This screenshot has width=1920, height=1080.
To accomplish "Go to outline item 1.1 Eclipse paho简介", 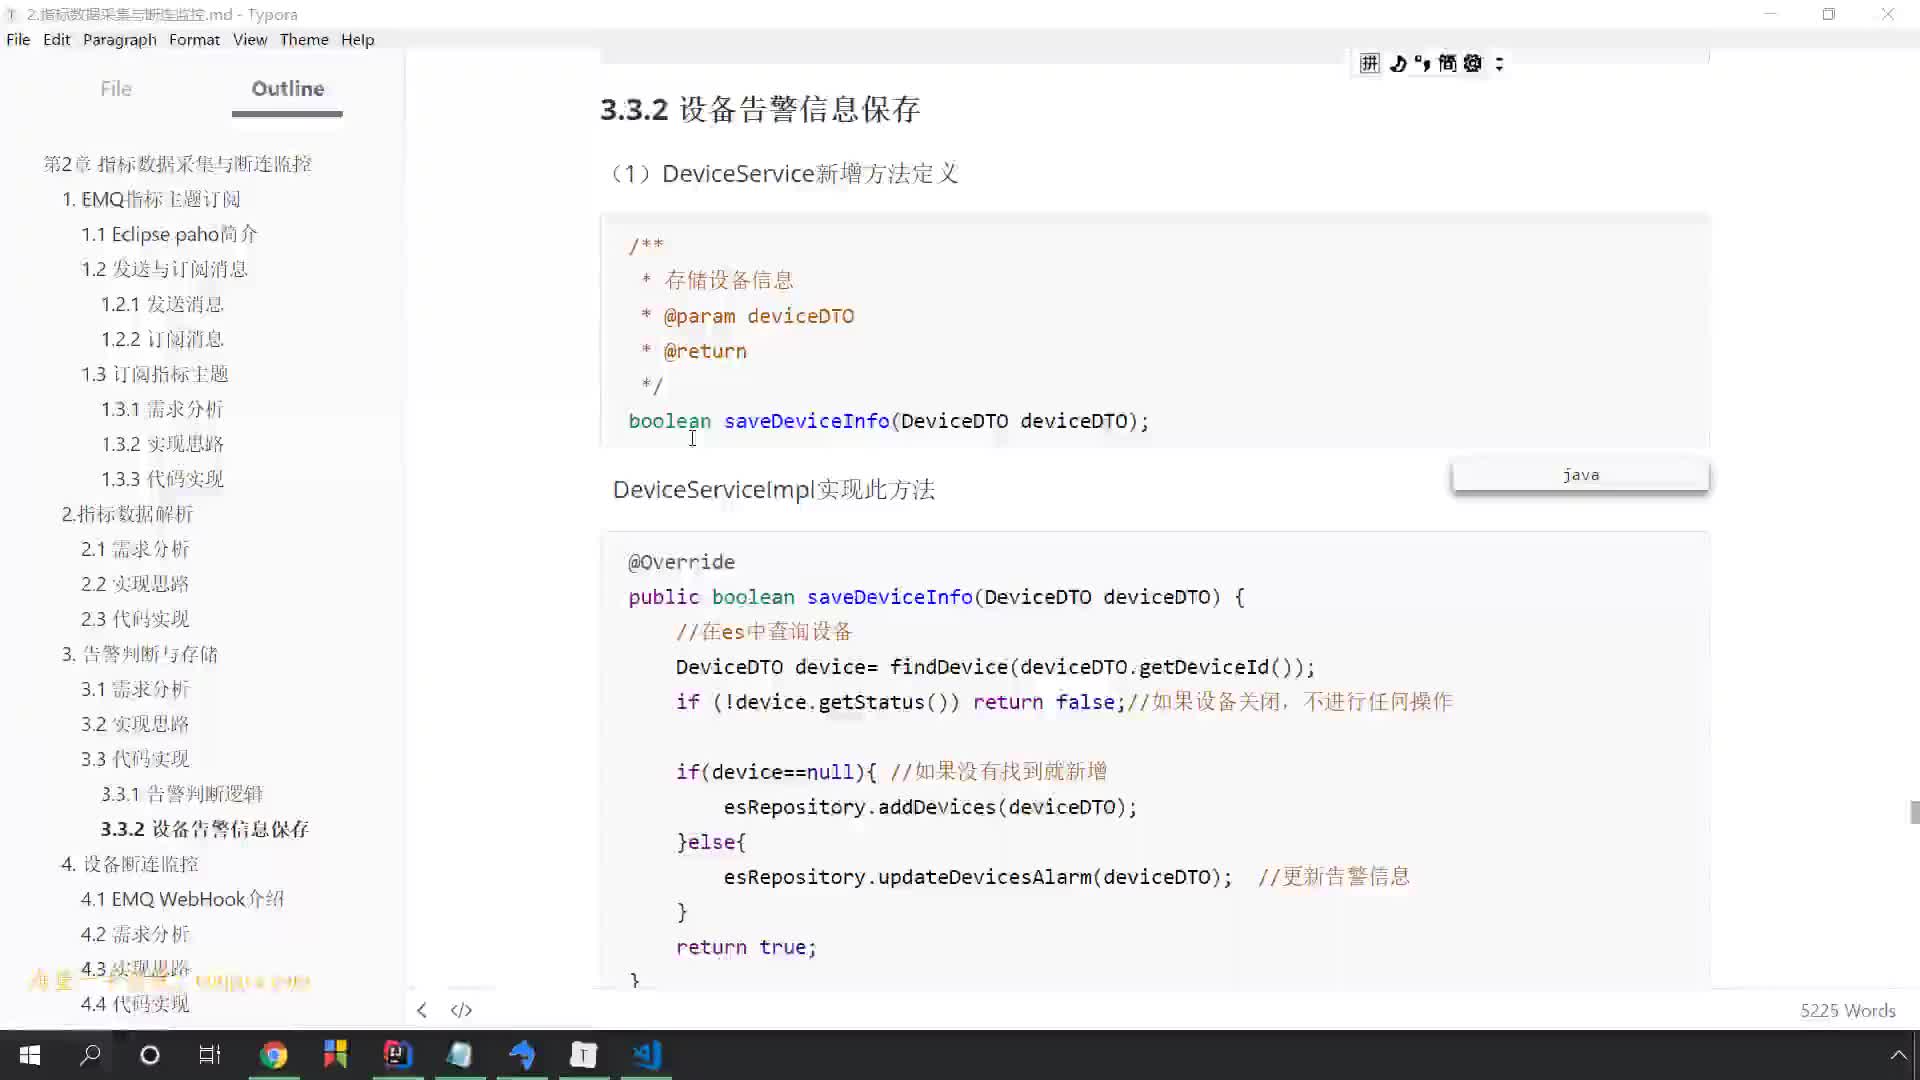I will click(169, 234).
